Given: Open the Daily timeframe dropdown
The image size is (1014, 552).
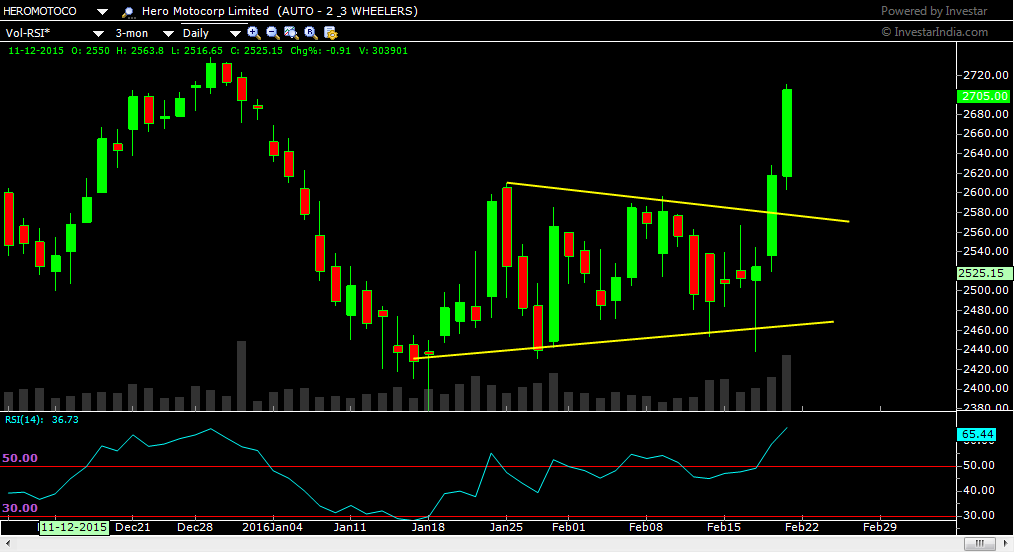Looking at the screenshot, I should coord(235,33).
